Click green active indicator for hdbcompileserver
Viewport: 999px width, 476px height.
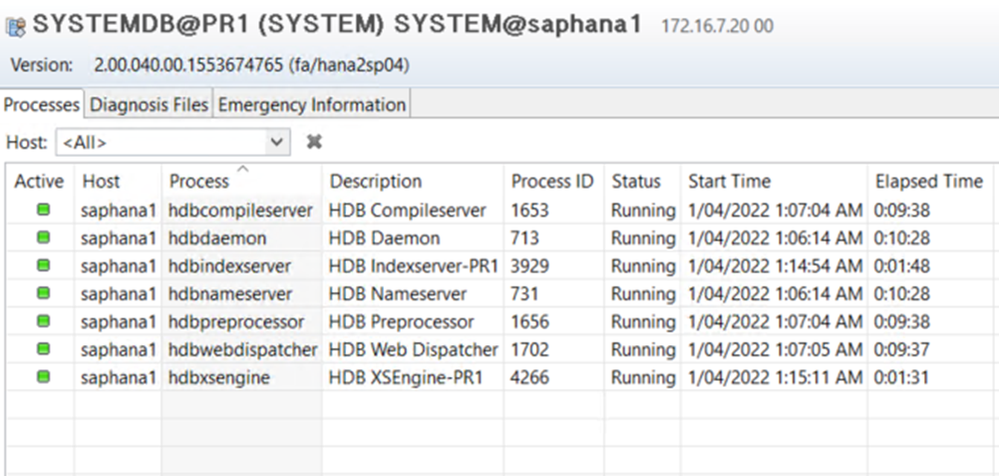coord(43,210)
